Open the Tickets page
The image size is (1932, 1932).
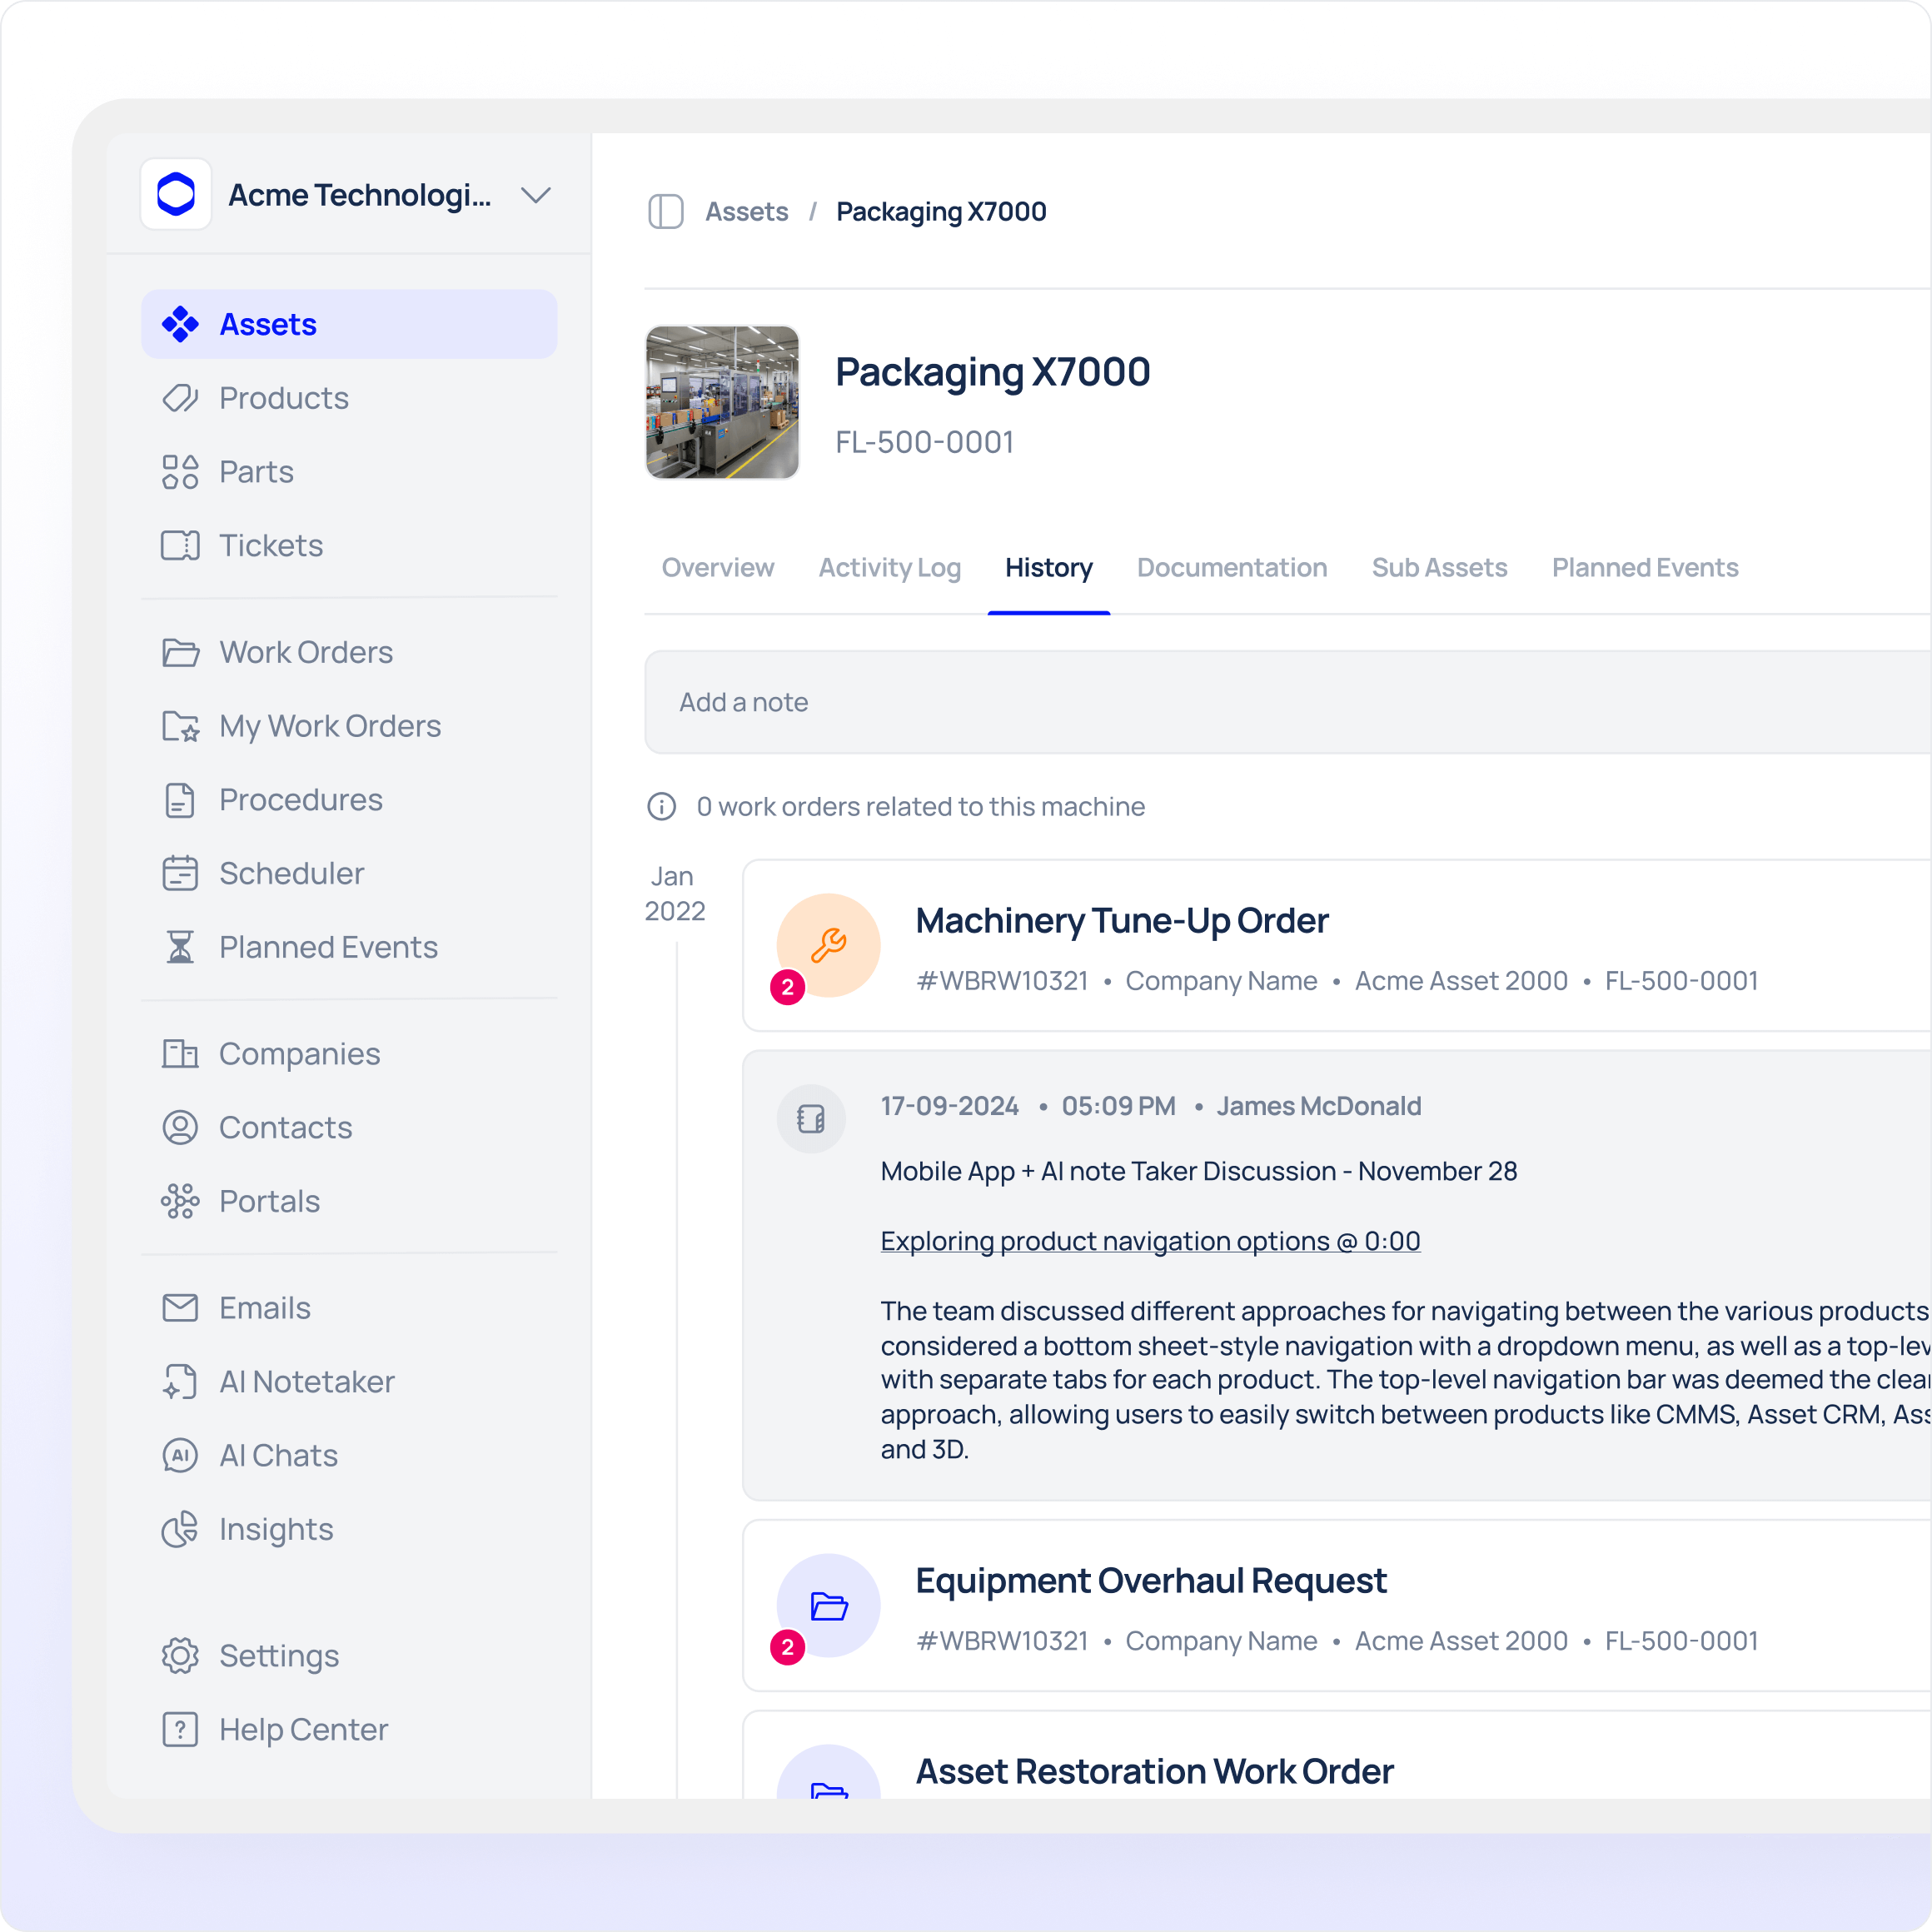(270, 546)
